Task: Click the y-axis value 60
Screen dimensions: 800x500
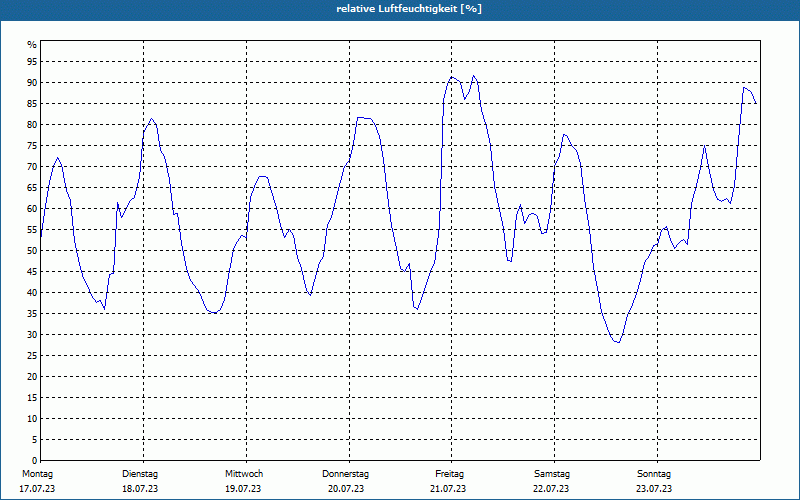Action: click(x=32, y=208)
